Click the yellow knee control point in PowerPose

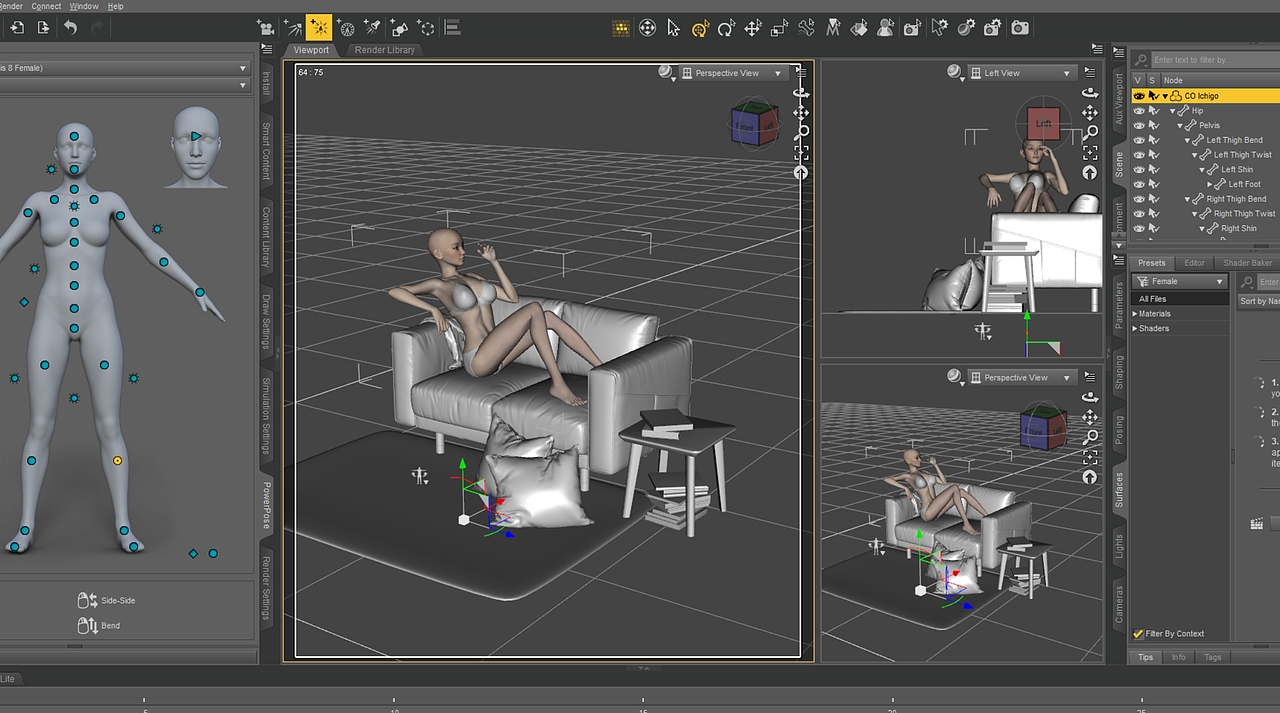[118, 460]
